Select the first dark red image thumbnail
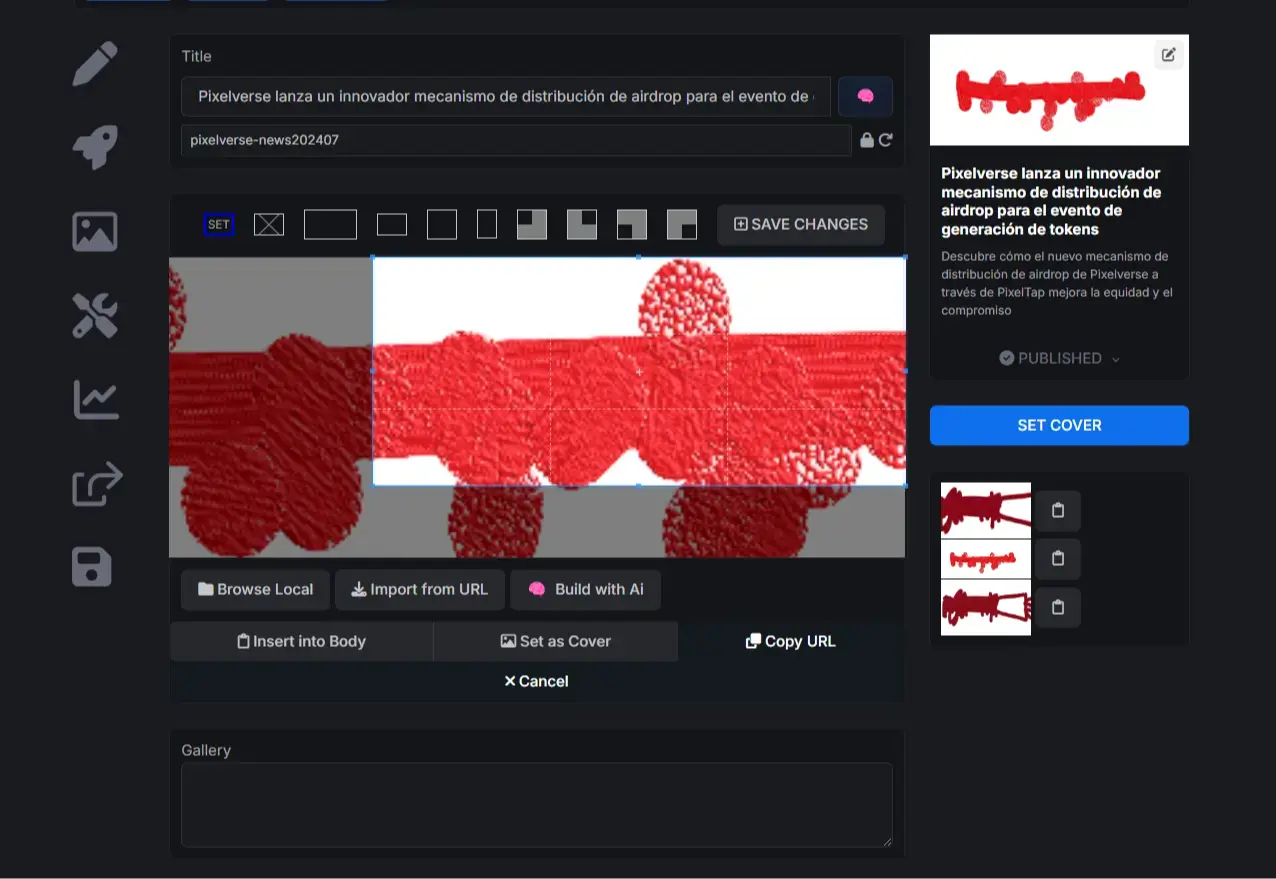This screenshot has width=1276, height=879. pos(986,511)
